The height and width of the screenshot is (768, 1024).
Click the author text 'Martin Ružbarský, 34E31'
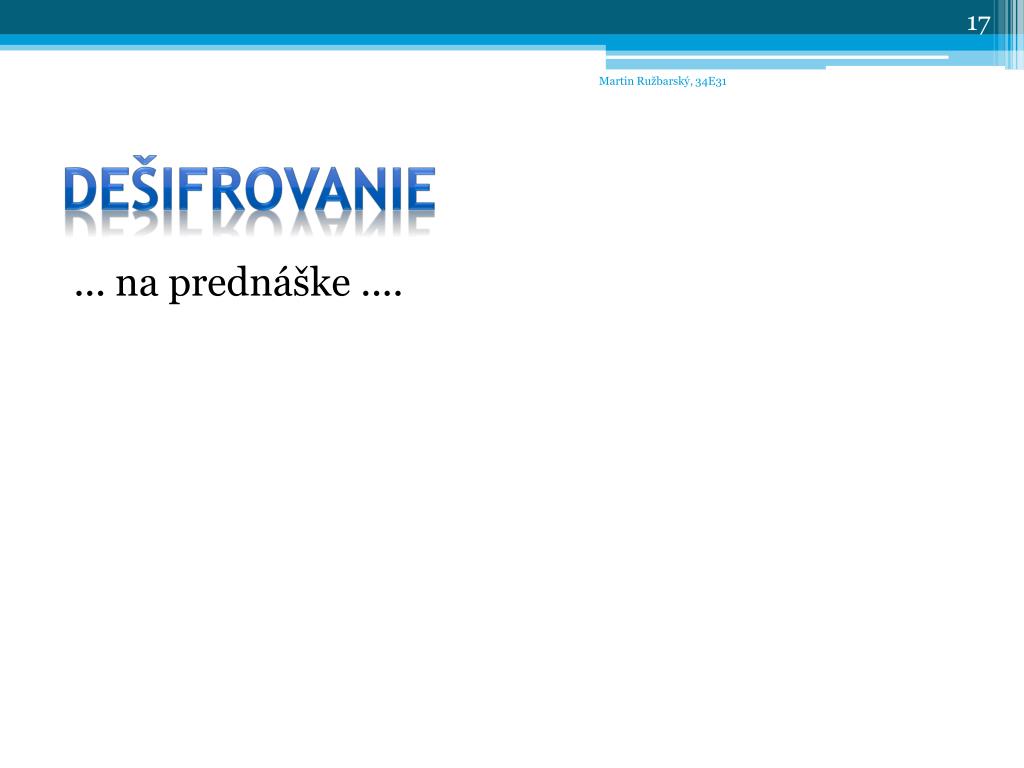(662, 82)
